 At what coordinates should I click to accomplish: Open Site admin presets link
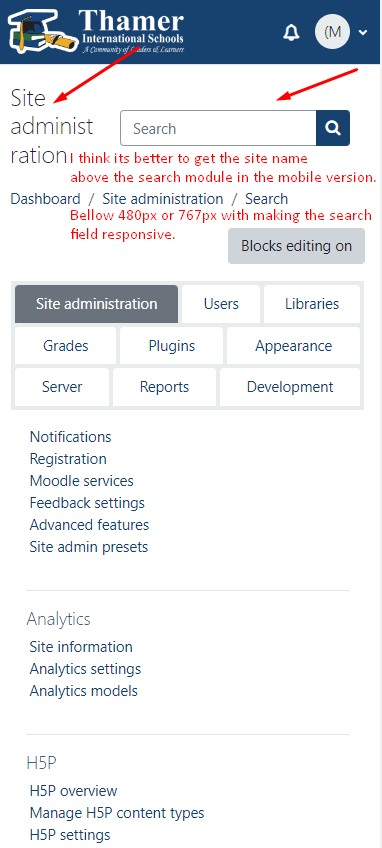pyautogui.click(x=89, y=547)
